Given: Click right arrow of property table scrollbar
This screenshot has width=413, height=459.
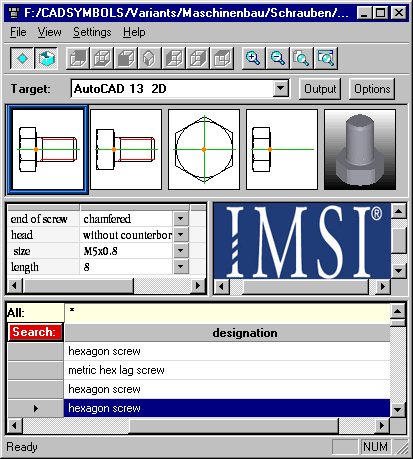Looking at the screenshot, I should [198, 286].
